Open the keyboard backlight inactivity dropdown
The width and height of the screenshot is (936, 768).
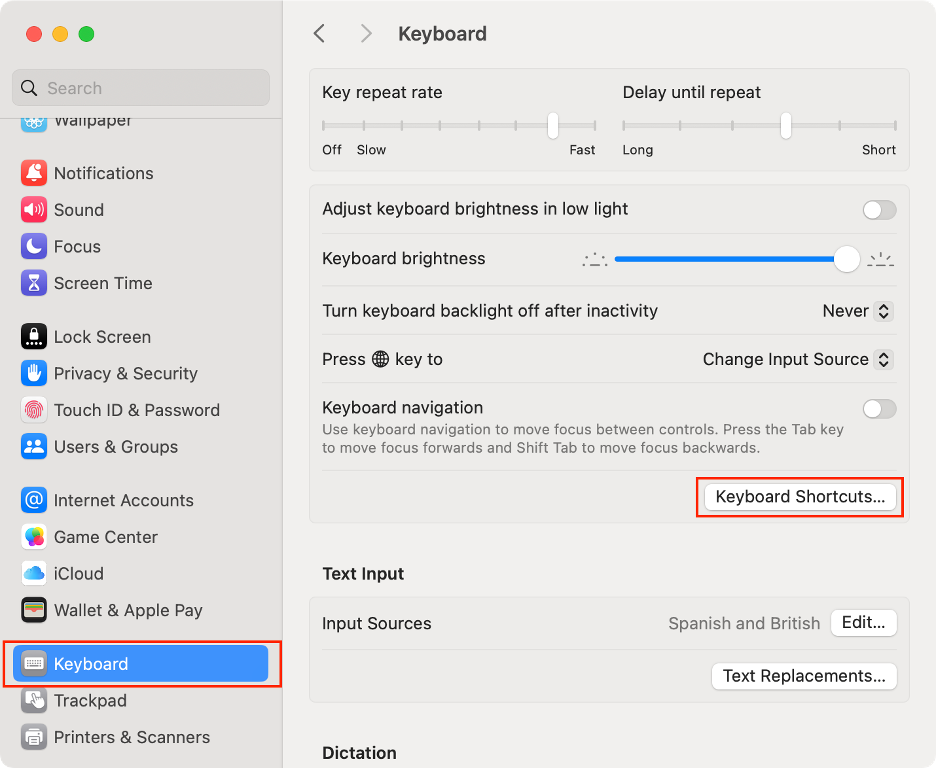point(857,311)
